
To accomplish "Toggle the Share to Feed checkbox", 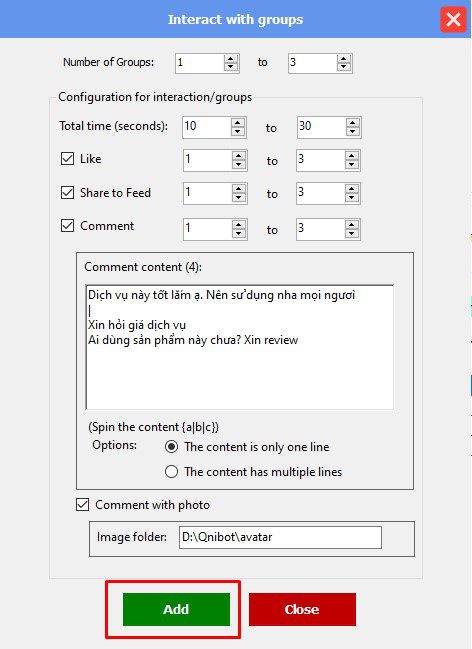I will click(67, 192).
